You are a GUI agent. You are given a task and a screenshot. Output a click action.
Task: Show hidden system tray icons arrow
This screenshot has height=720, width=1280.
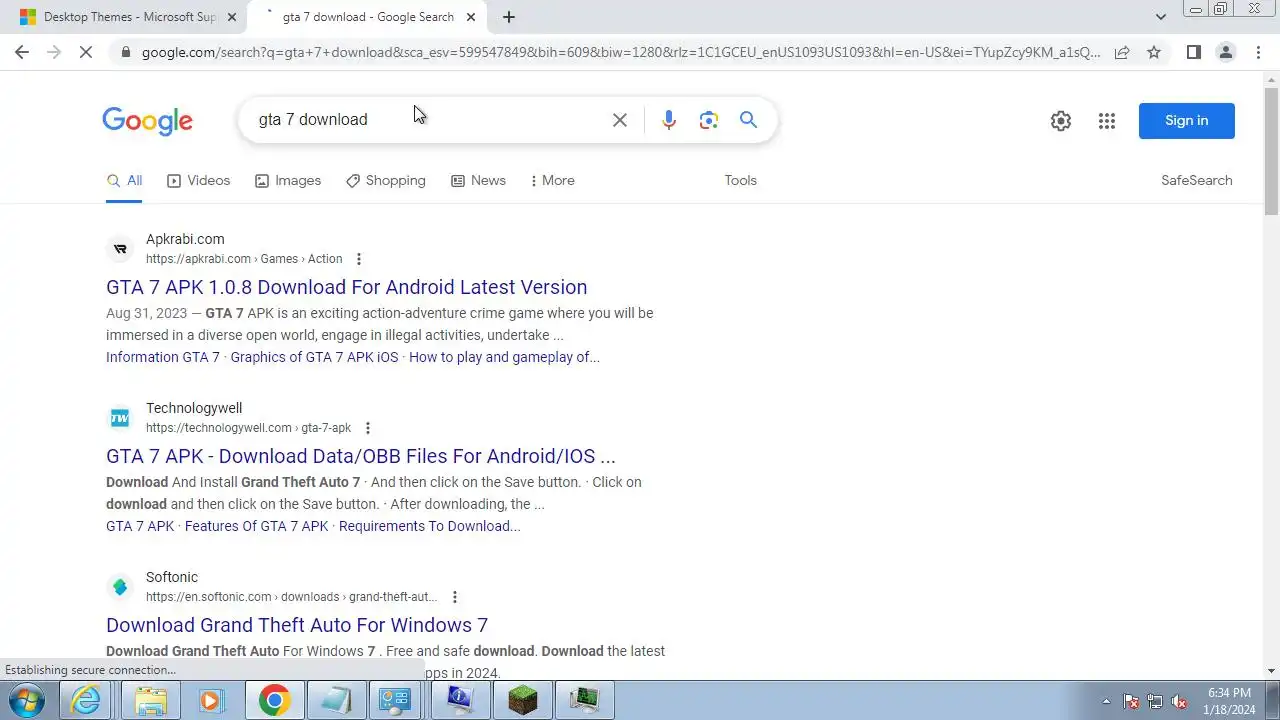click(x=1106, y=701)
